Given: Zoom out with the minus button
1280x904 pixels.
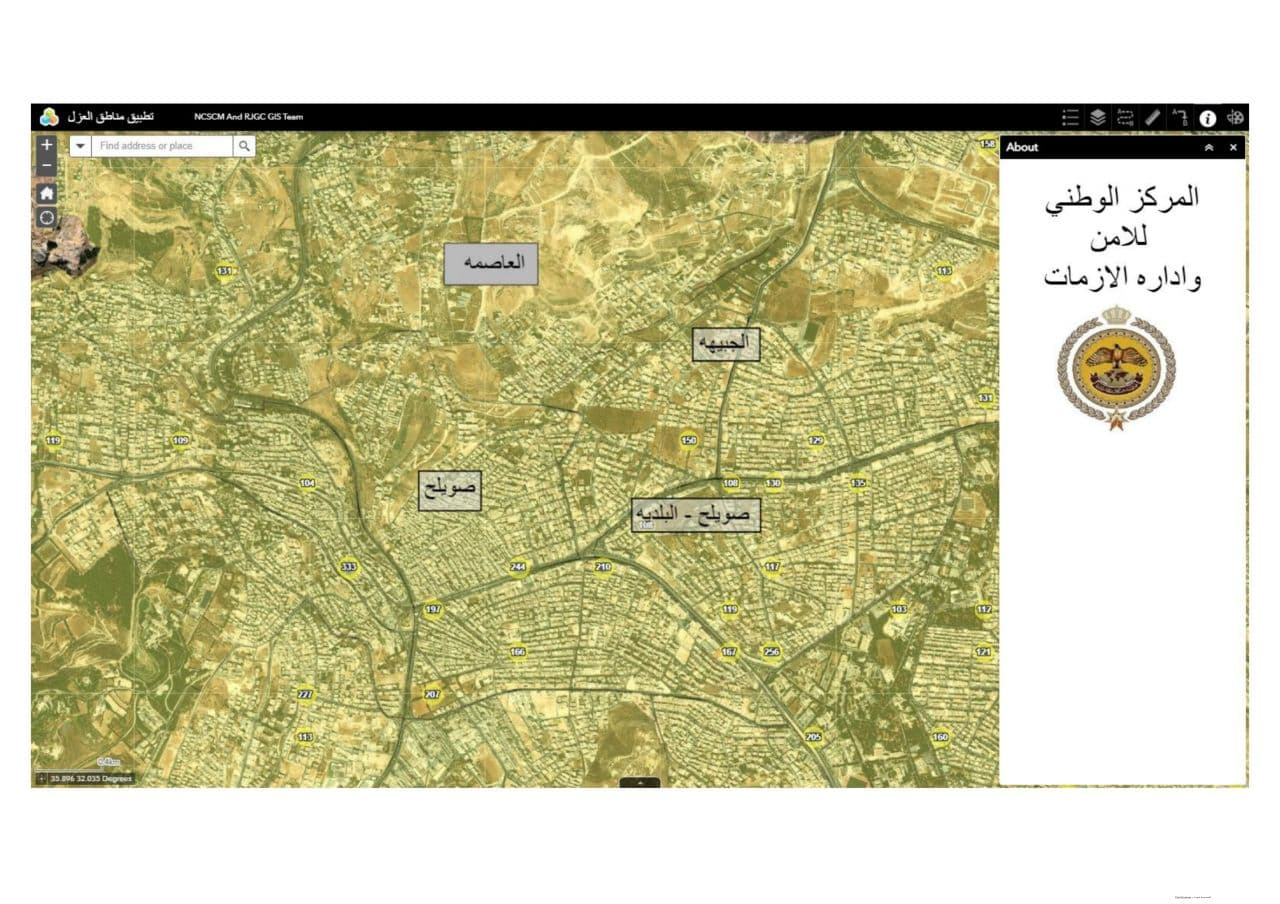Looking at the screenshot, I should [x=47, y=165].
